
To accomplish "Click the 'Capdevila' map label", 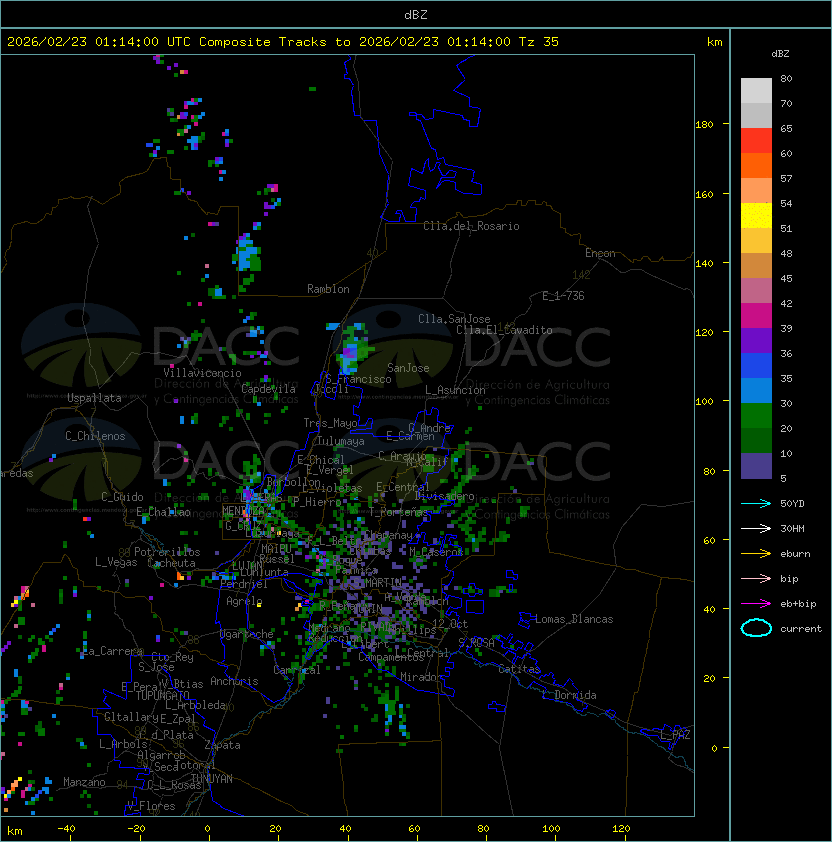I will tap(268, 389).
